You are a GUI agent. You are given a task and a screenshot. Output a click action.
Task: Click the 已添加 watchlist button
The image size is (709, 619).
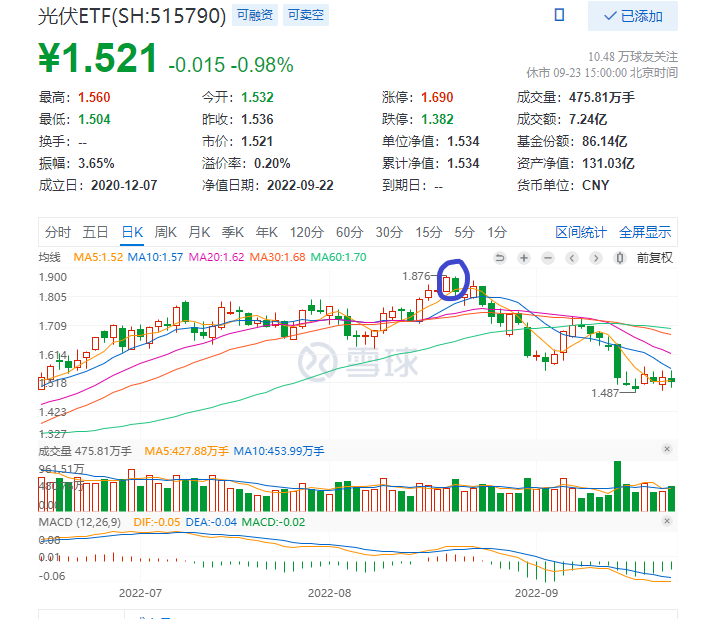(x=633, y=16)
